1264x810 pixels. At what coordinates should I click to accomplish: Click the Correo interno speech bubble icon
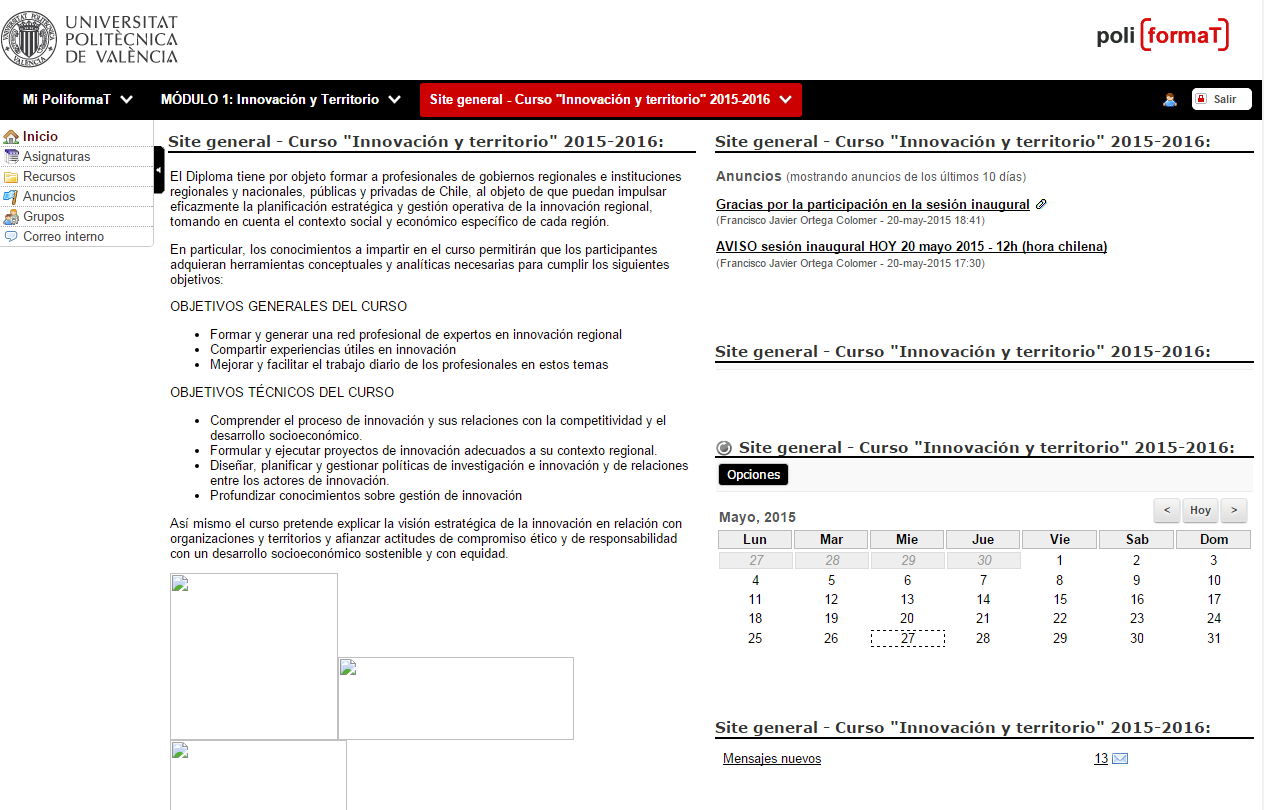12,237
